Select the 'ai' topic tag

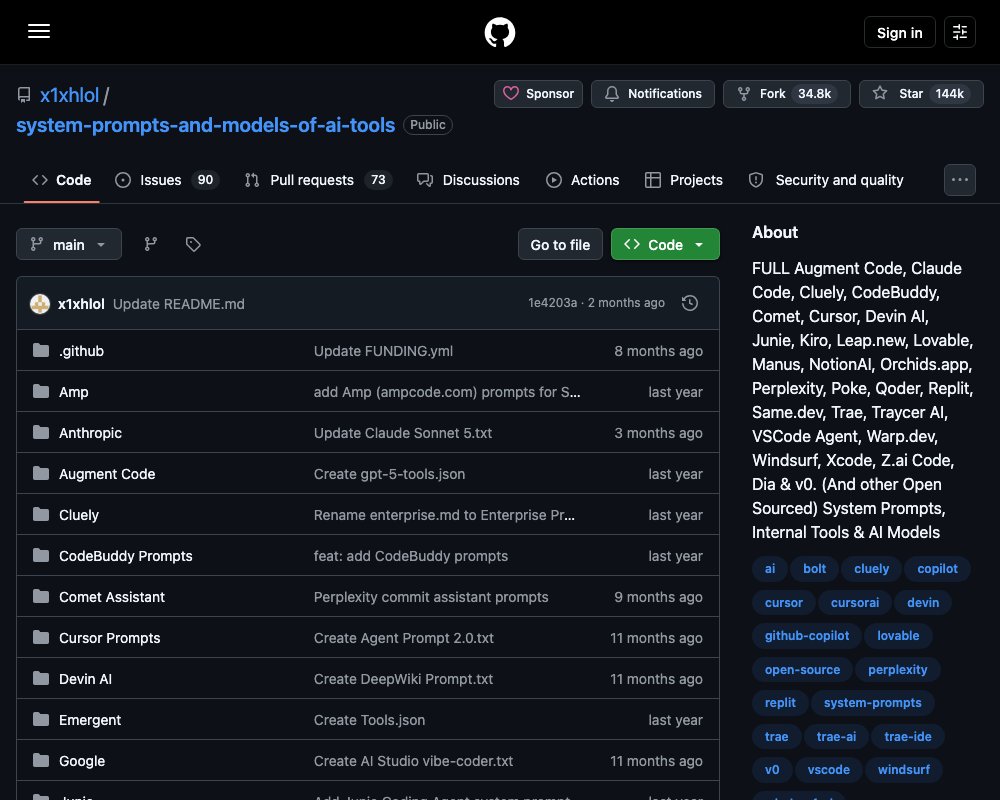(x=770, y=568)
